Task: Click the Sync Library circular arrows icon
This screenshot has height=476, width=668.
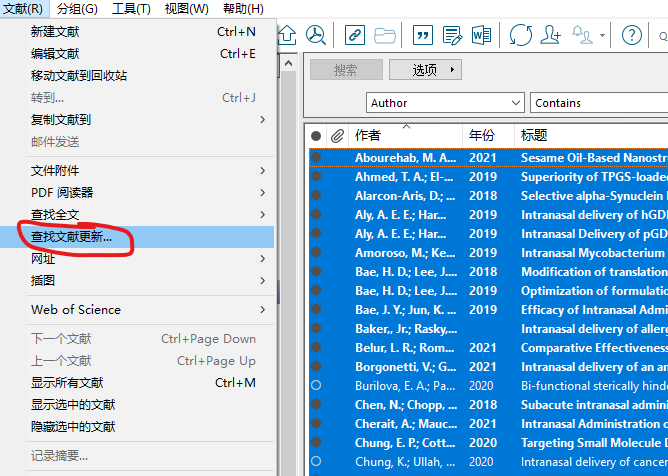Action: (521, 35)
